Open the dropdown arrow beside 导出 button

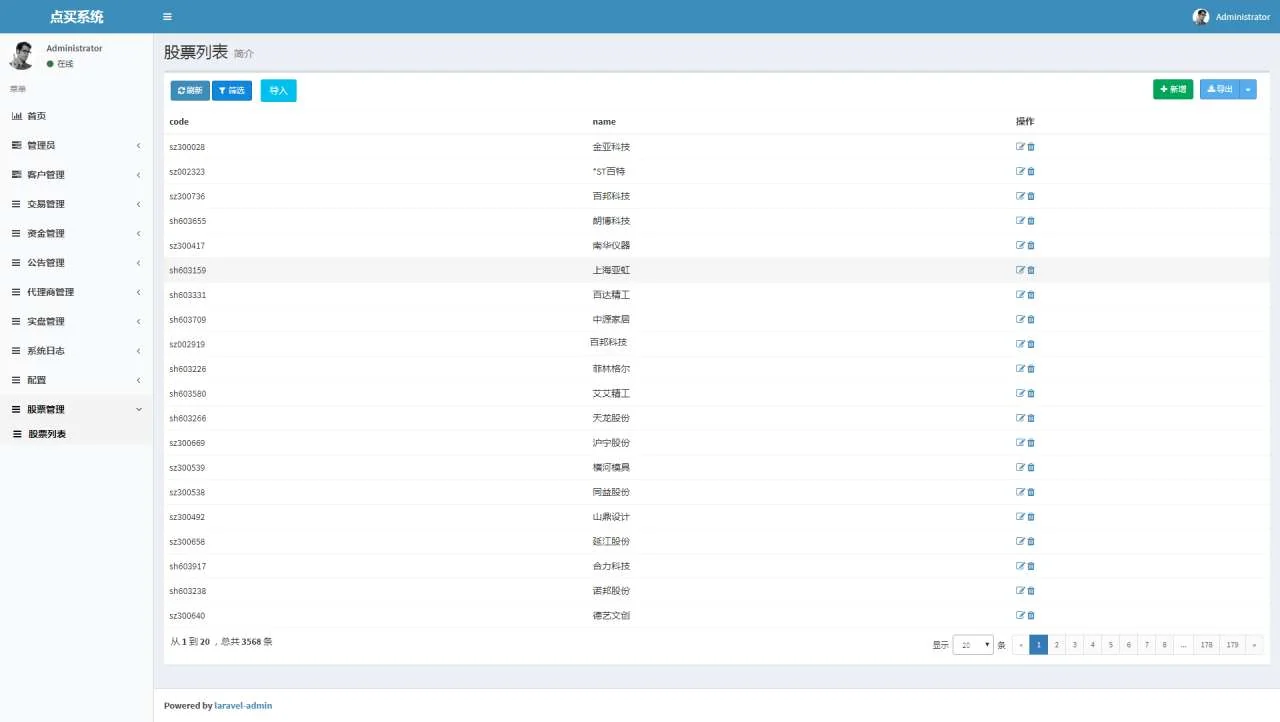tap(1248, 90)
